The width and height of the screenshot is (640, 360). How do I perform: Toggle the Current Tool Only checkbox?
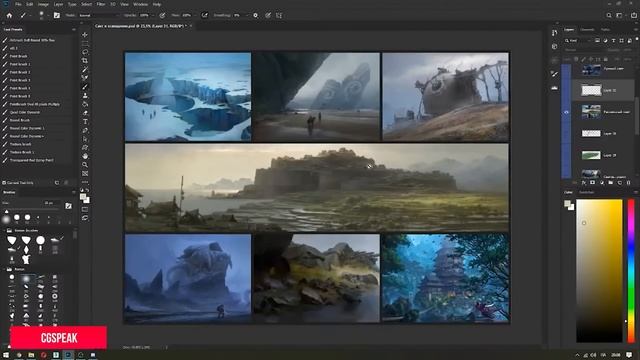[x=4, y=183]
